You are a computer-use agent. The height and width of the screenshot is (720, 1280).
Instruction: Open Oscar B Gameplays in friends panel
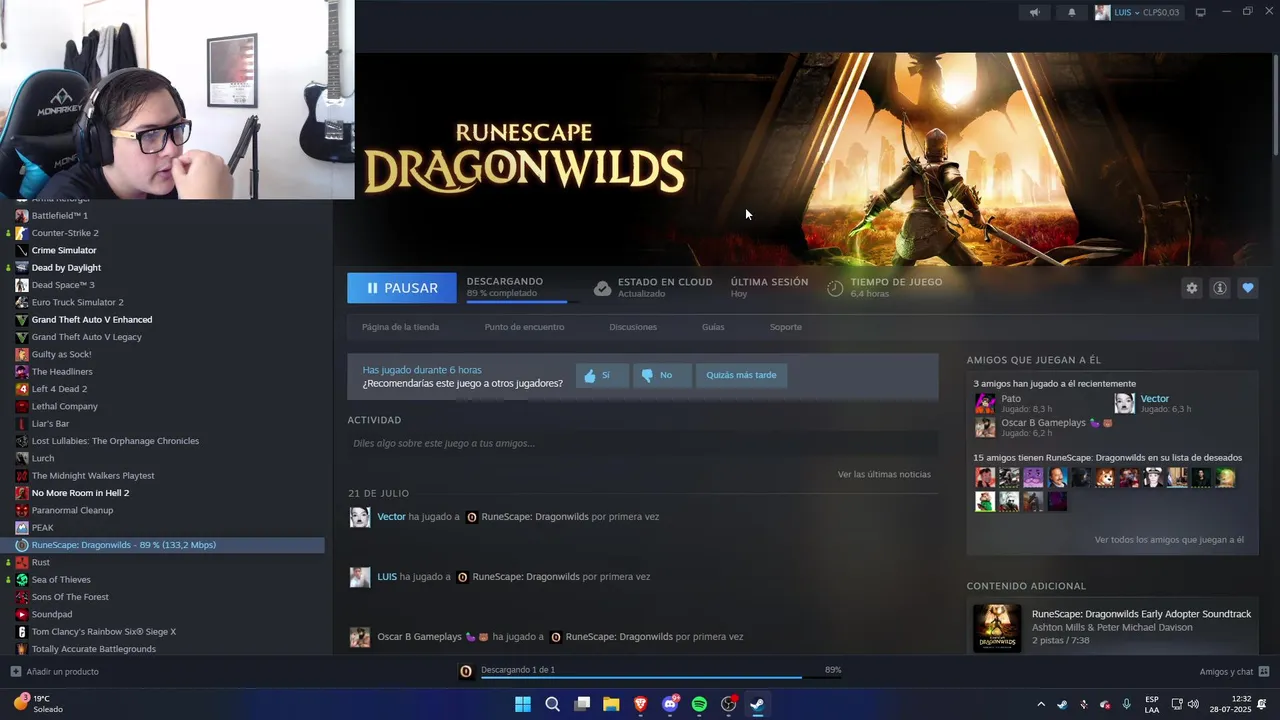1043,423
